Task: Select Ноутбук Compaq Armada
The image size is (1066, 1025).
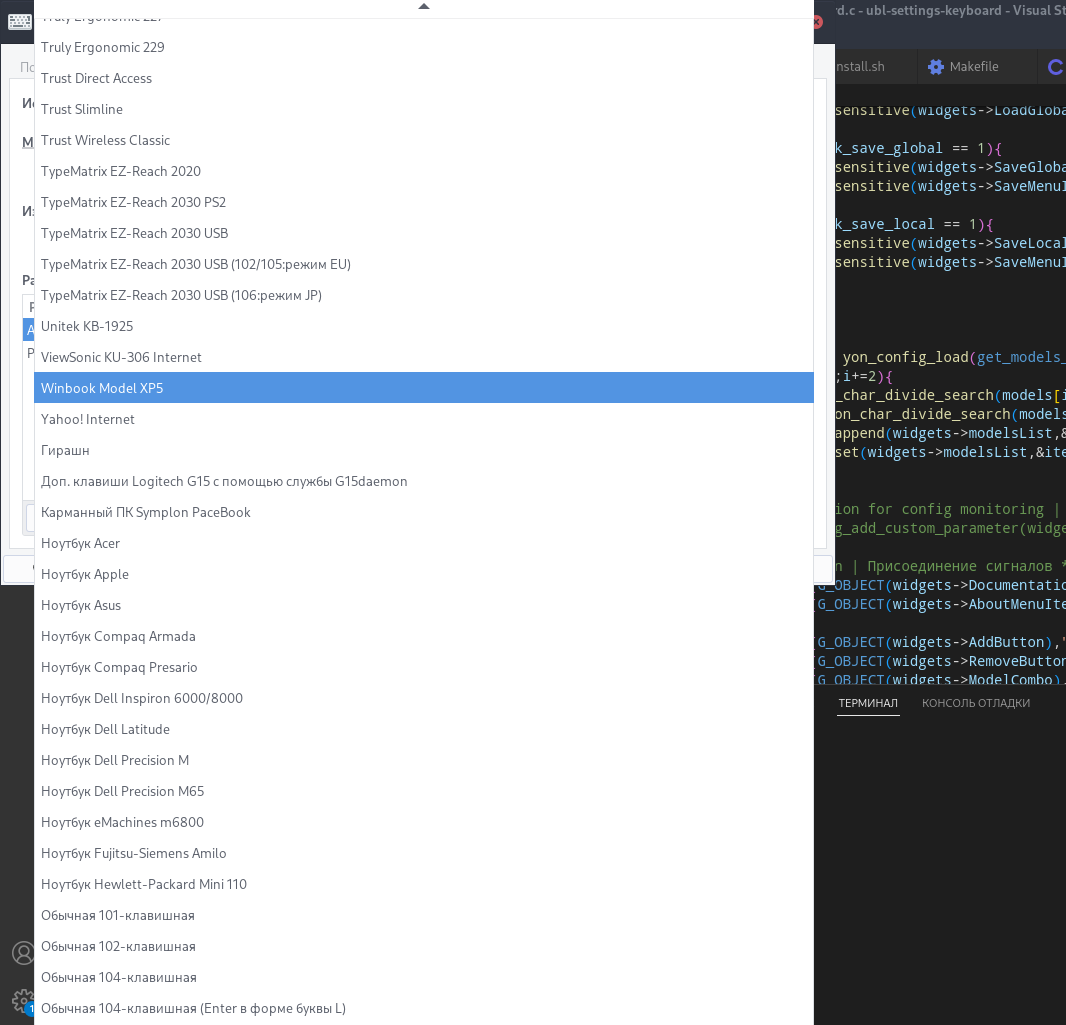Action: coord(424,637)
